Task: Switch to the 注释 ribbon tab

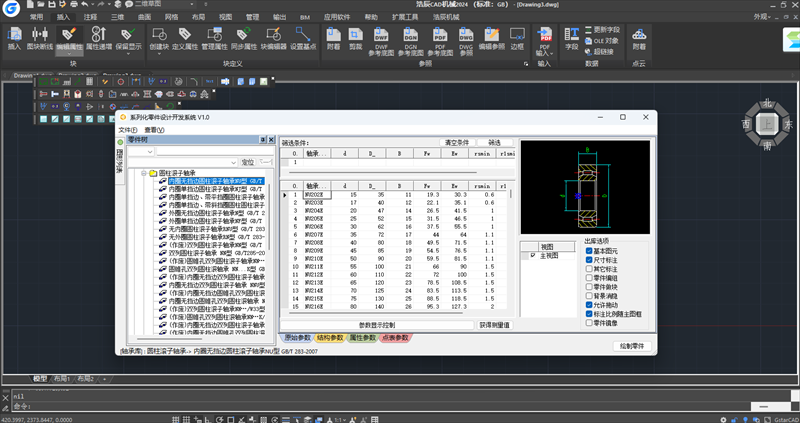Action: (91, 17)
